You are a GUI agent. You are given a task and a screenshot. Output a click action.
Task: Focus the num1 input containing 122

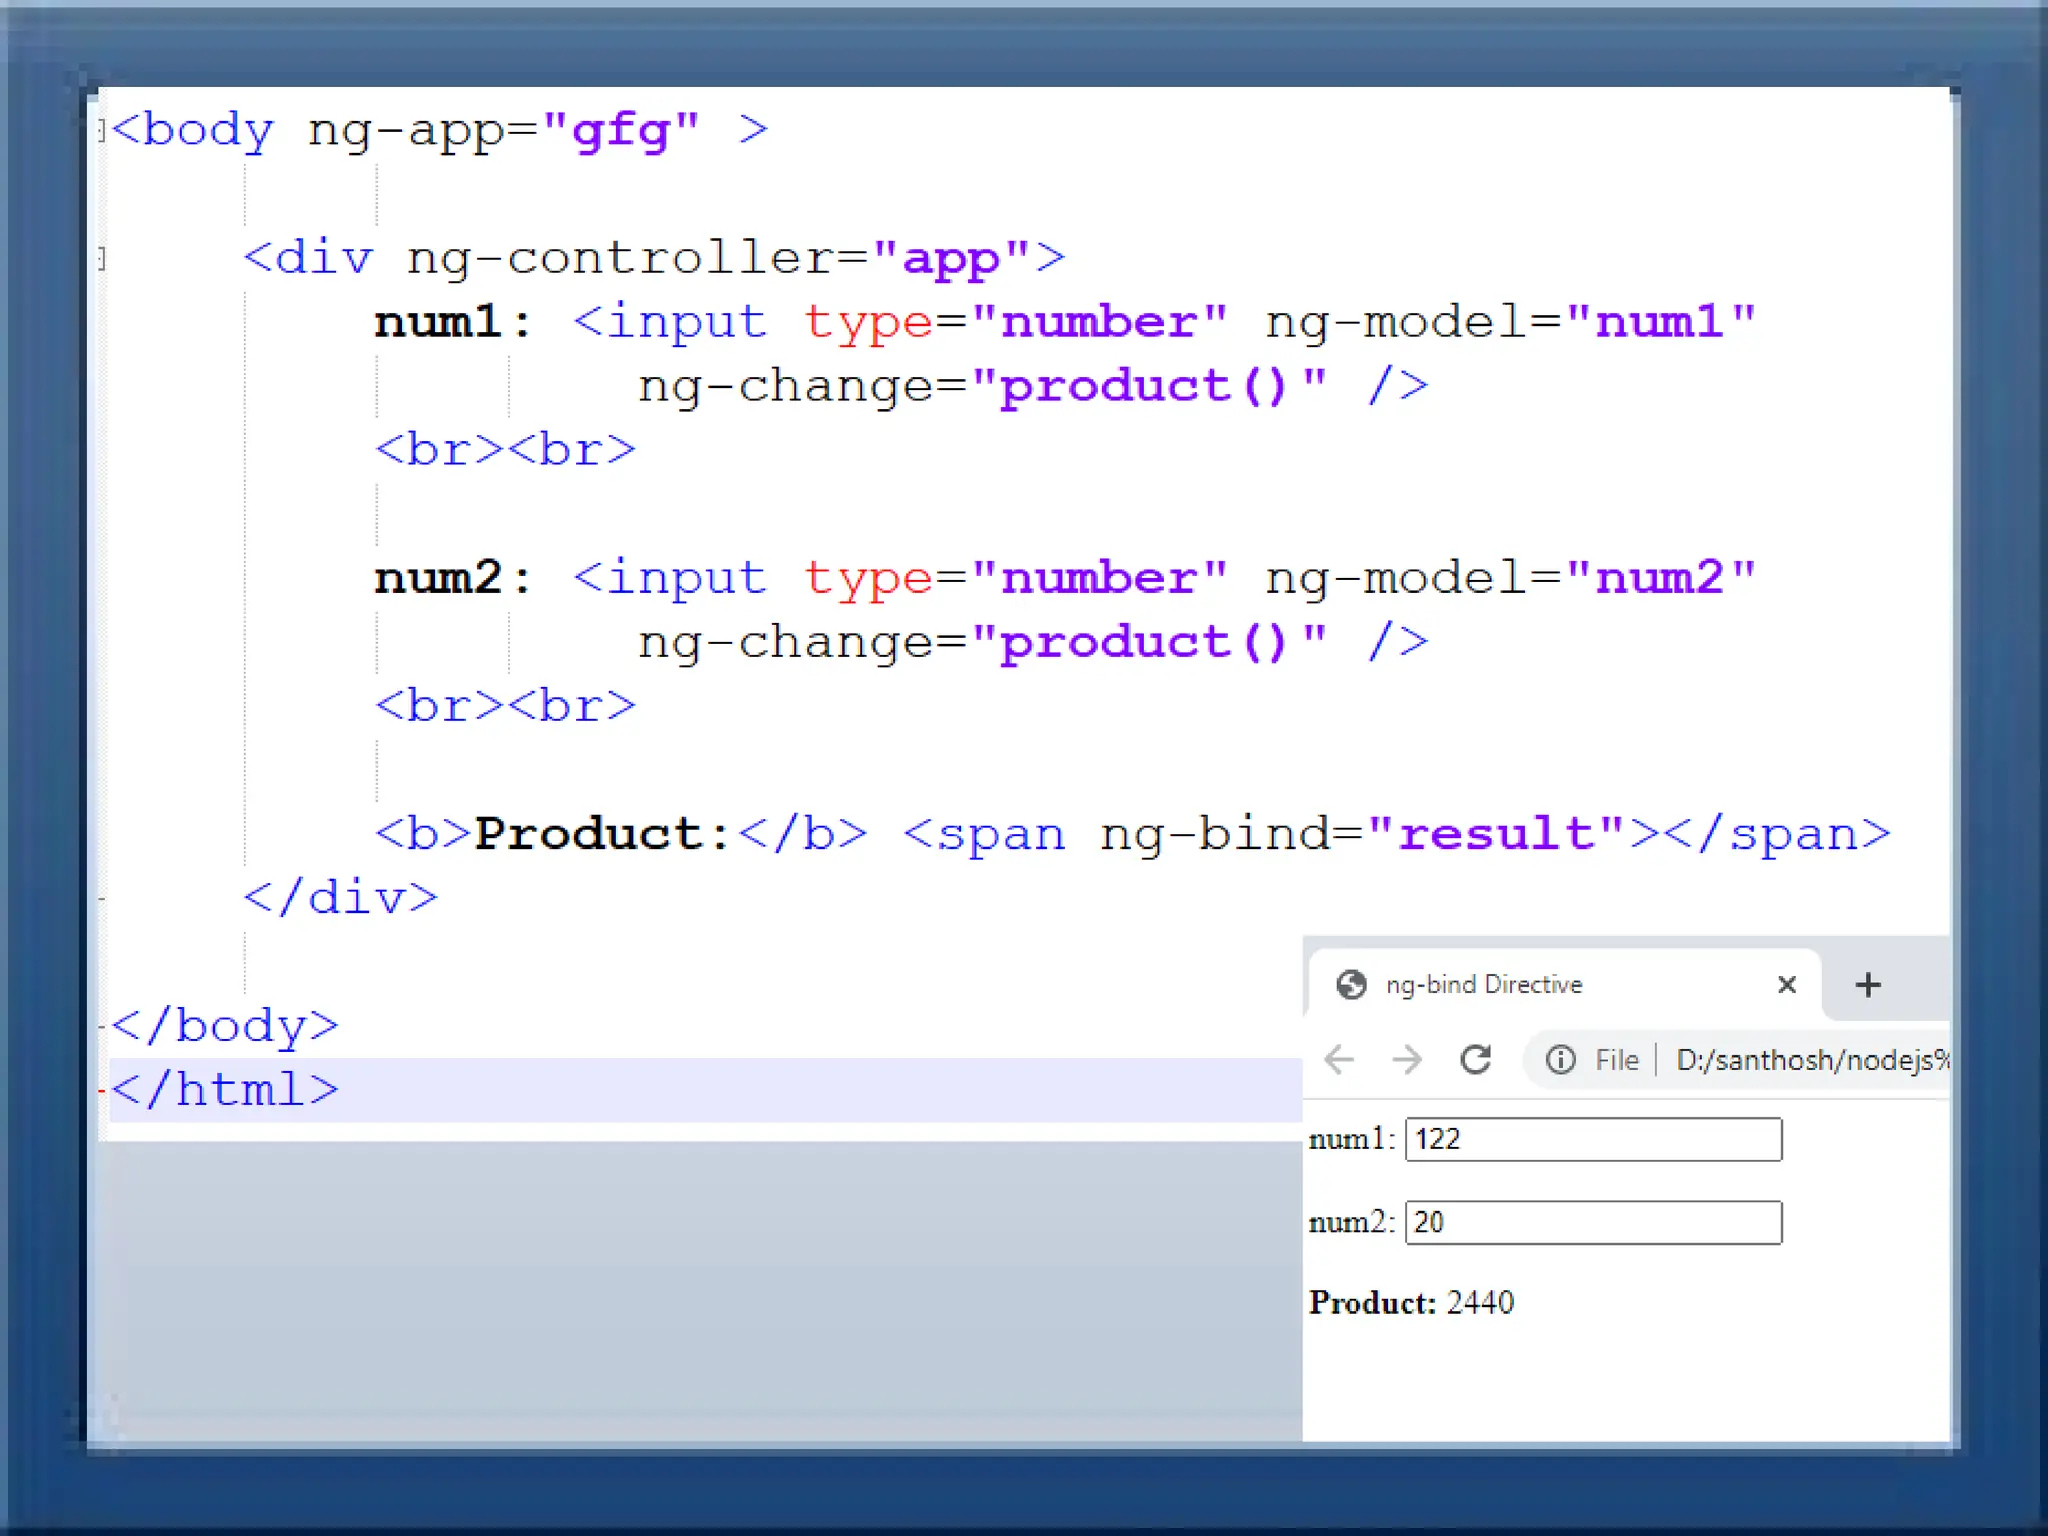point(1593,1139)
